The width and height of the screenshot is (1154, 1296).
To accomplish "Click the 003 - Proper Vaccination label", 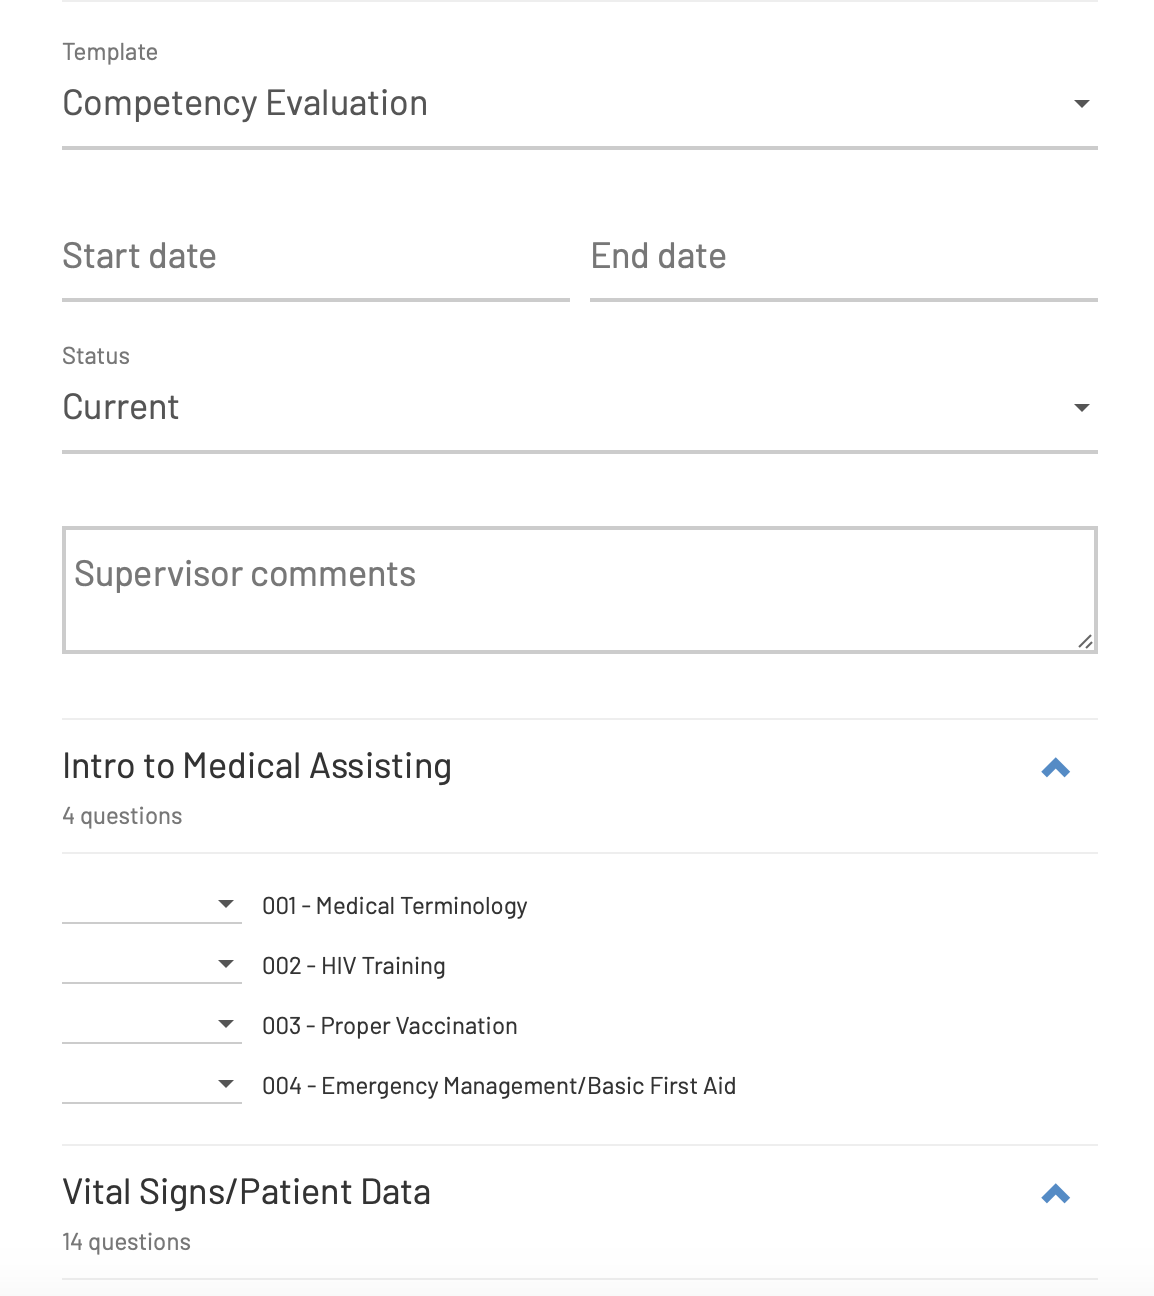I will pyautogui.click(x=390, y=1026).
